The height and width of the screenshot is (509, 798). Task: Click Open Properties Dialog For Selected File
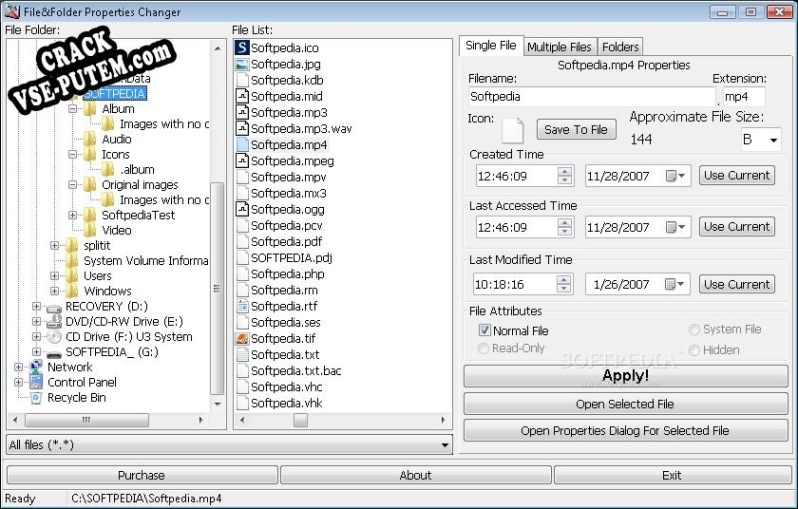[625, 431]
